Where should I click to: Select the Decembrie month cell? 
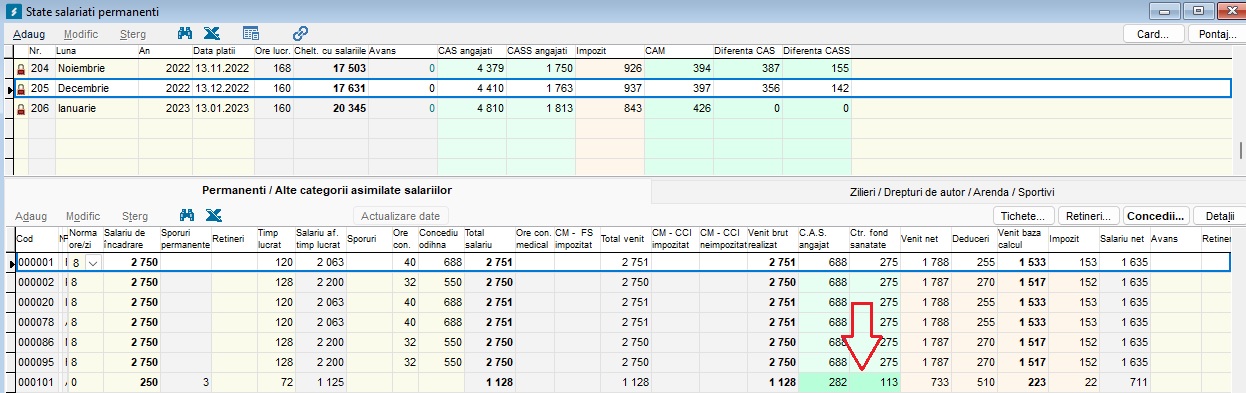point(97,88)
